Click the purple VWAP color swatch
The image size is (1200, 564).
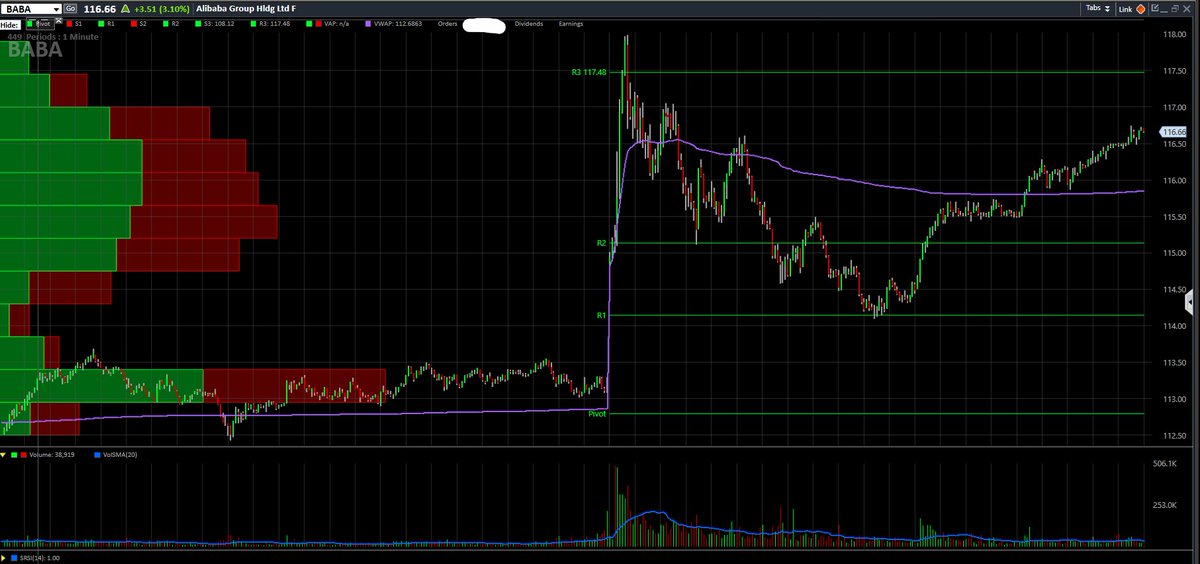pos(368,24)
